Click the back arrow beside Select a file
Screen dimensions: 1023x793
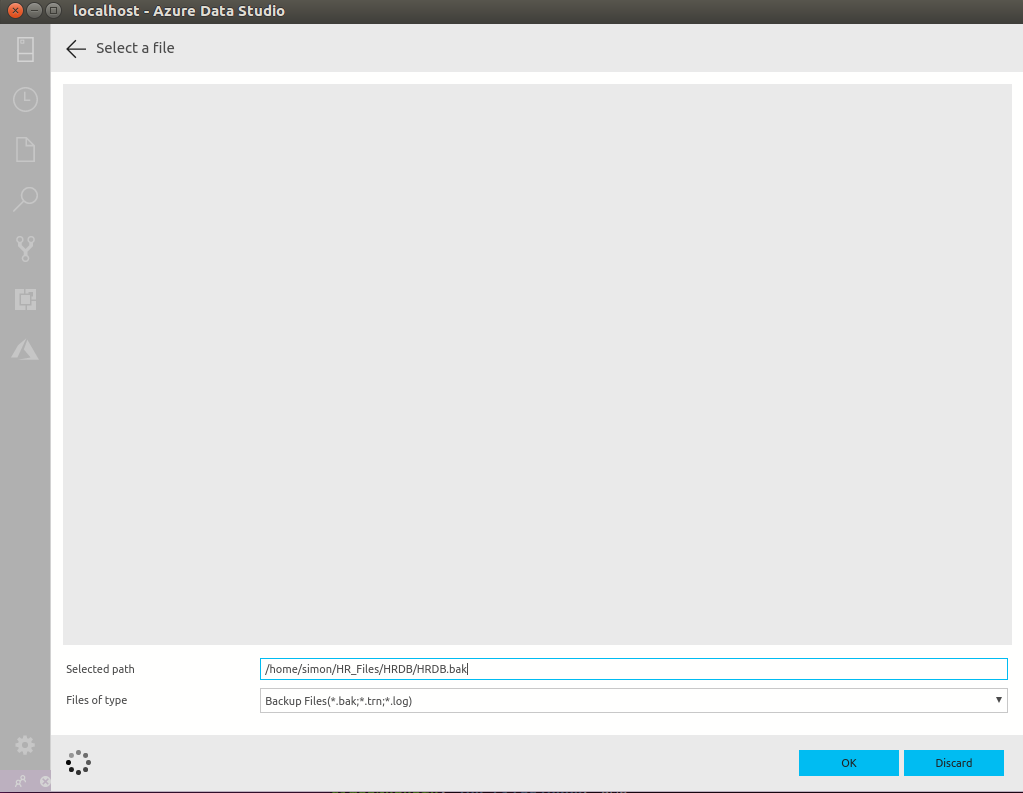tap(76, 48)
